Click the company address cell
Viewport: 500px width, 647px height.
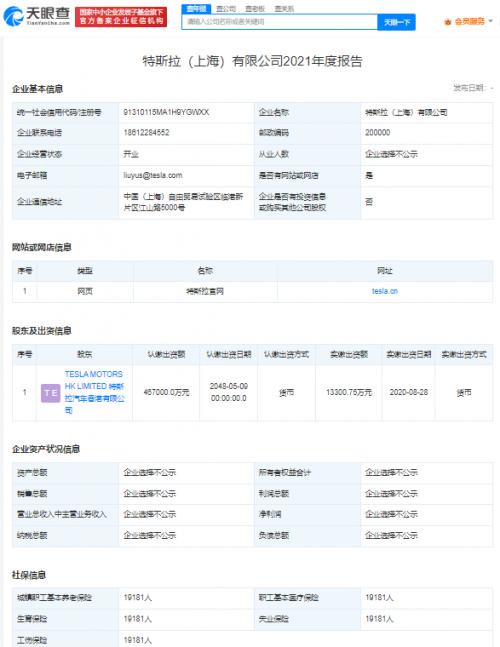pos(186,202)
